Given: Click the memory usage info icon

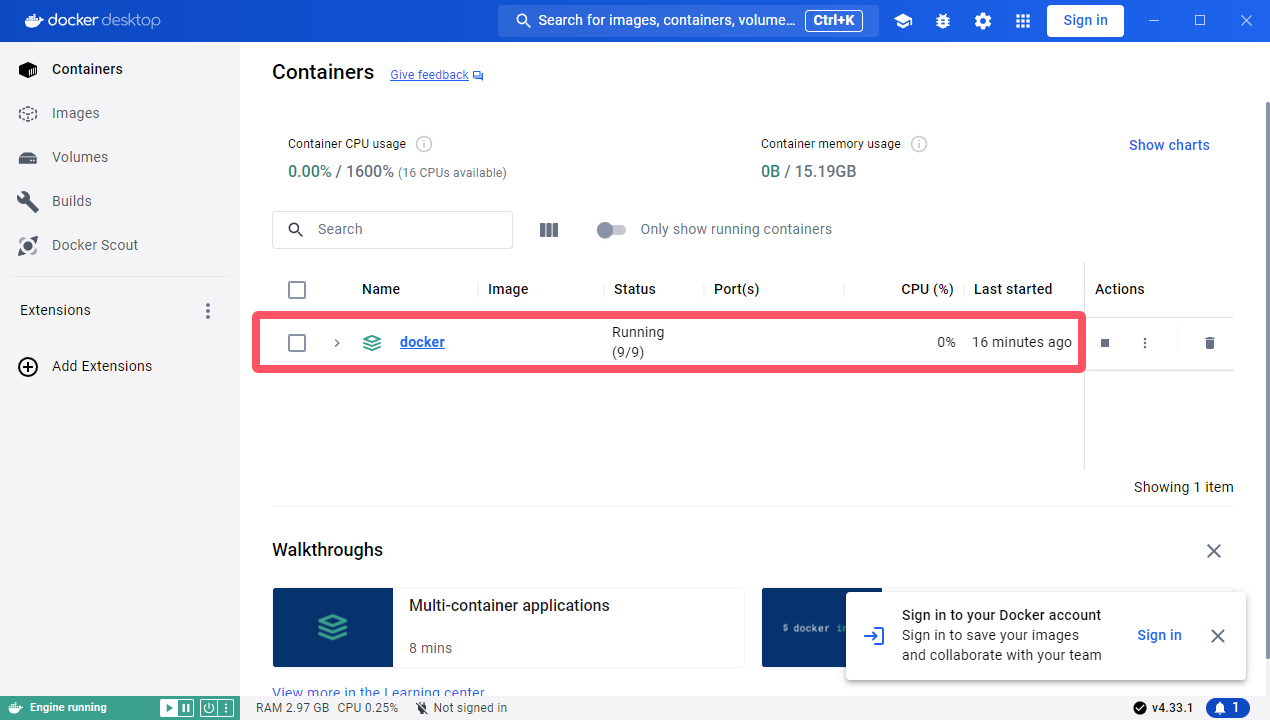Looking at the screenshot, I should coord(919,144).
